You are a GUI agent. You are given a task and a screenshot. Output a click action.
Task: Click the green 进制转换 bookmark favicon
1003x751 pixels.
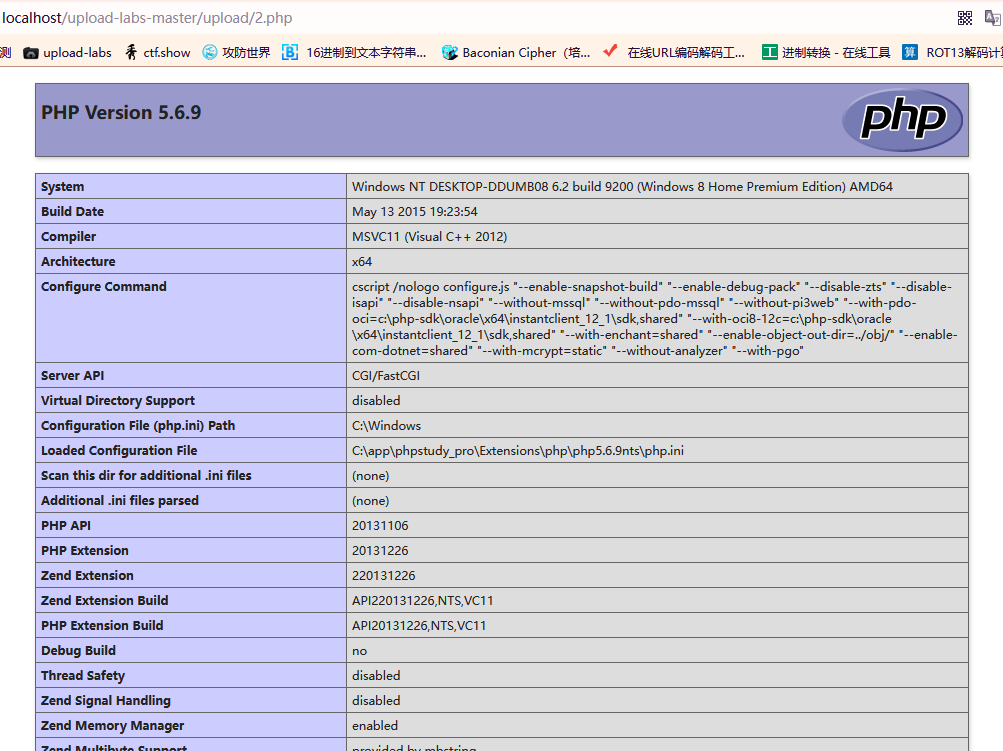pyautogui.click(x=770, y=52)
